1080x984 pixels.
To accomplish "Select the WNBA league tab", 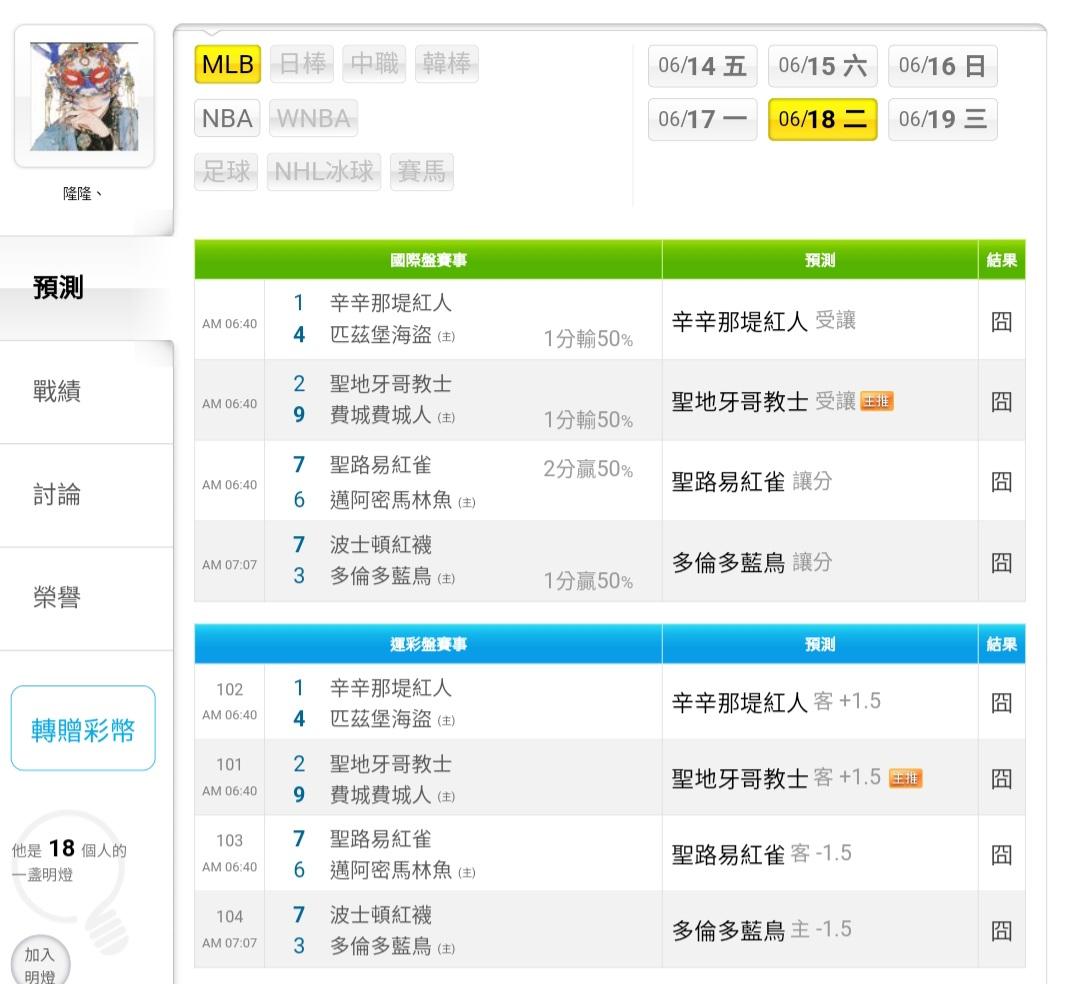I will click(313, 118).
